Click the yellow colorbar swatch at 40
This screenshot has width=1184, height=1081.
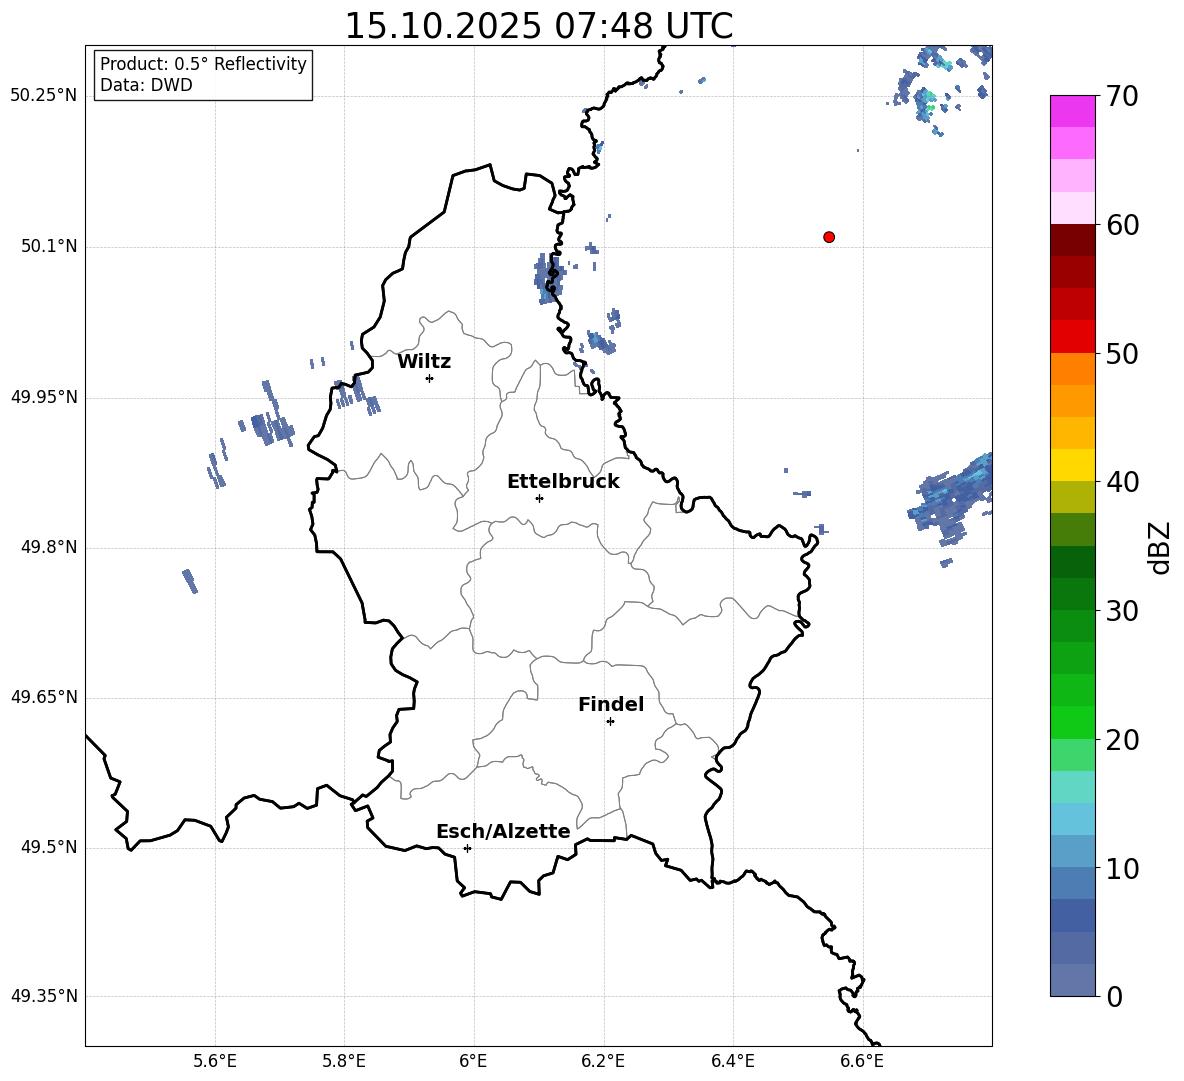coord(1072,465)
